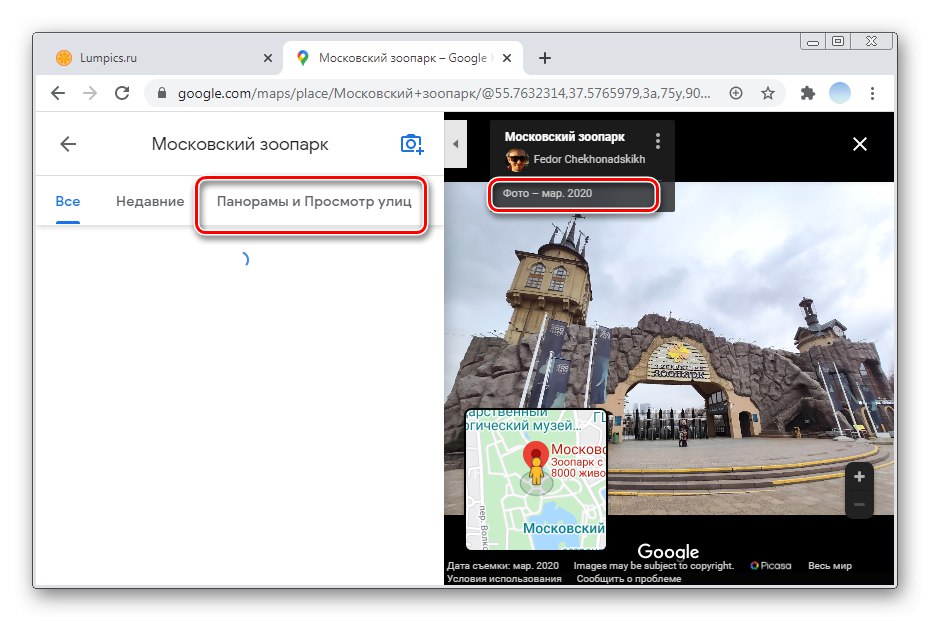Go back to the previous page in the browser

(58, 93)
